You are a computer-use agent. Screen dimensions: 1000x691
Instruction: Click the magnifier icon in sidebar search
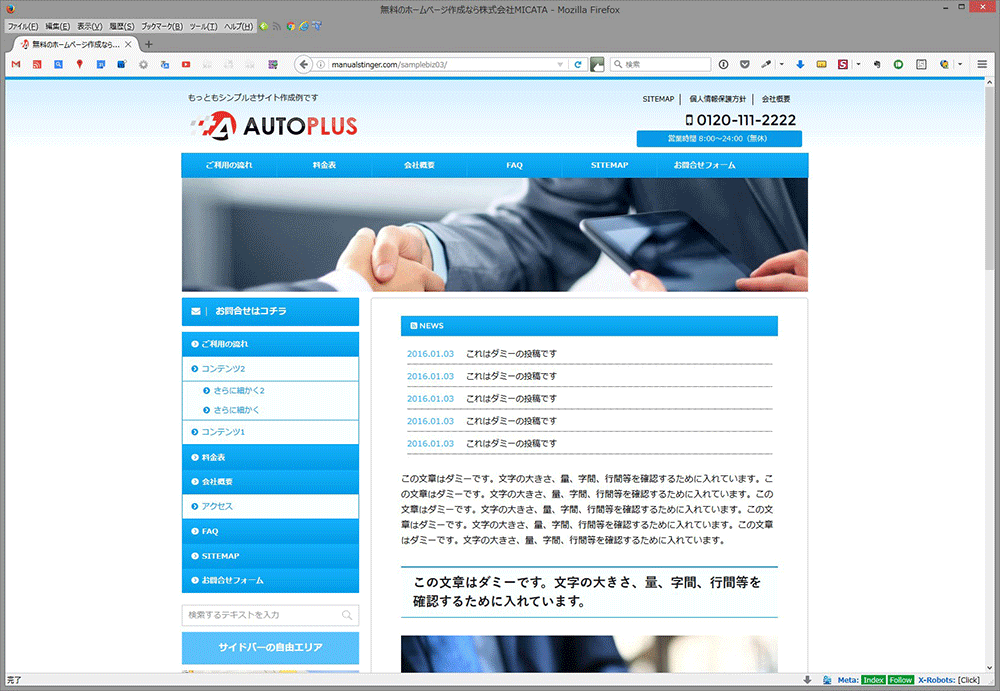click(x=347, y=615)
